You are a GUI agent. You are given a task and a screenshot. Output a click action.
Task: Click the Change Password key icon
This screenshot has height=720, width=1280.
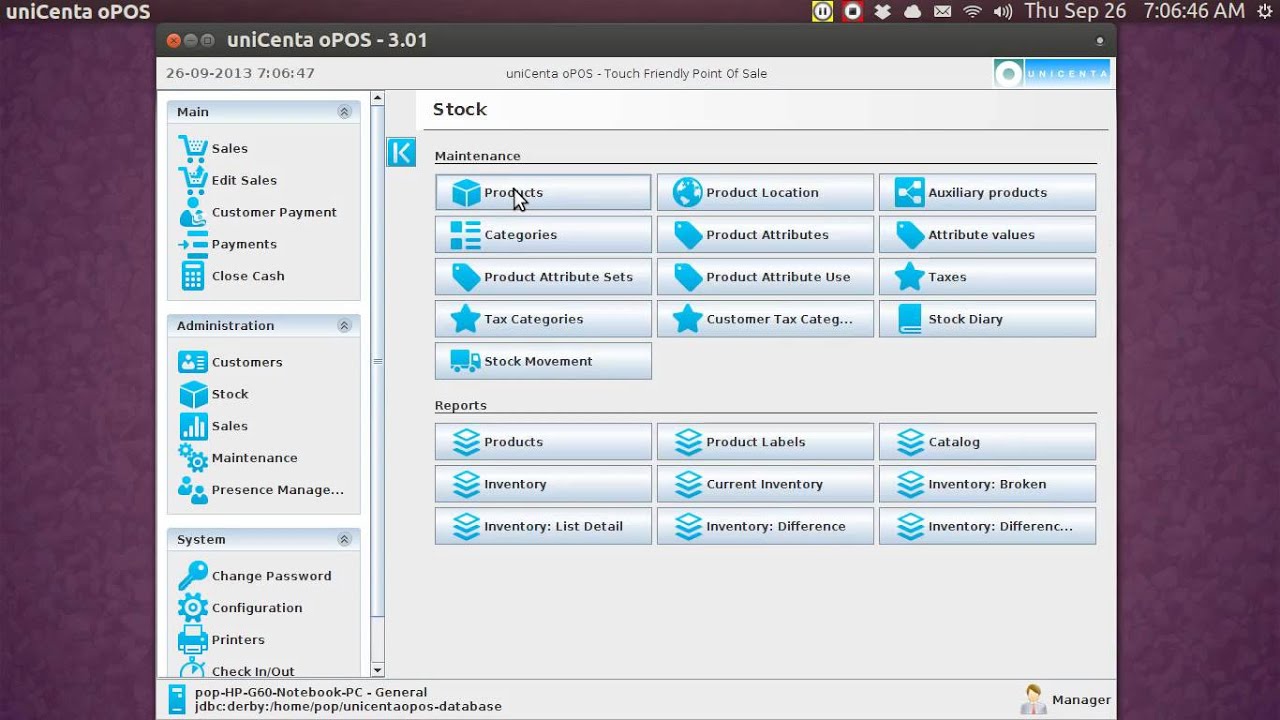(x=192, y=576)
